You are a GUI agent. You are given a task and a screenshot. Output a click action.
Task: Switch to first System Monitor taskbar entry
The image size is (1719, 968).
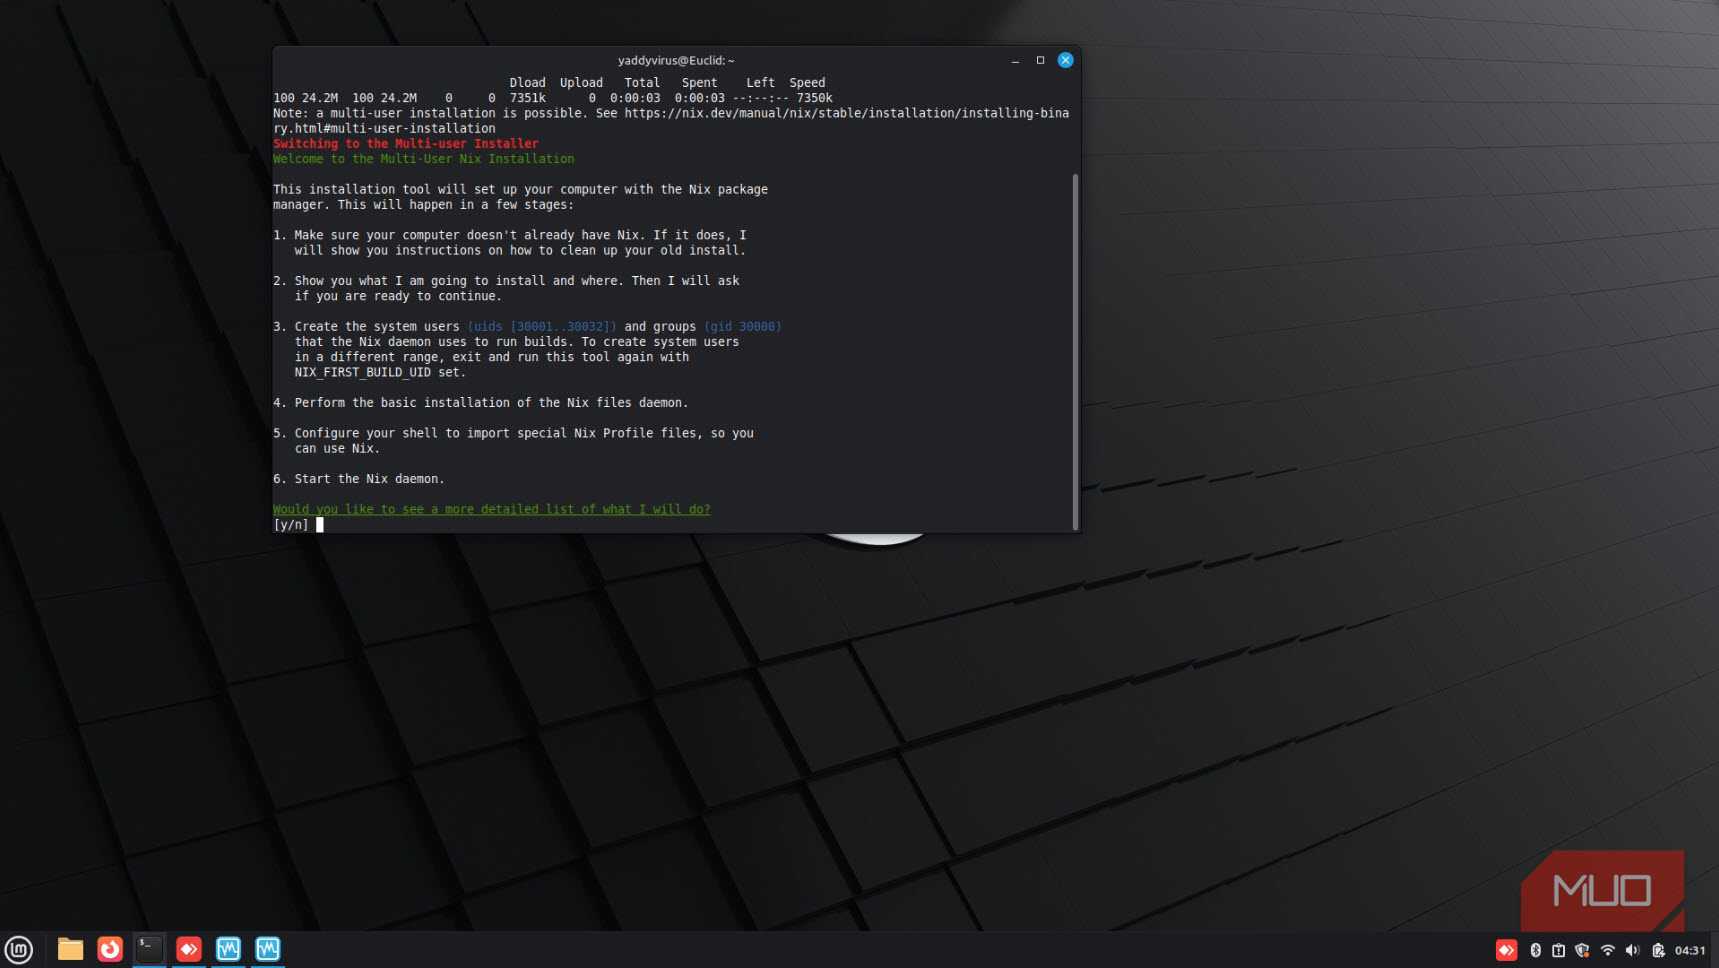point(228,949)
